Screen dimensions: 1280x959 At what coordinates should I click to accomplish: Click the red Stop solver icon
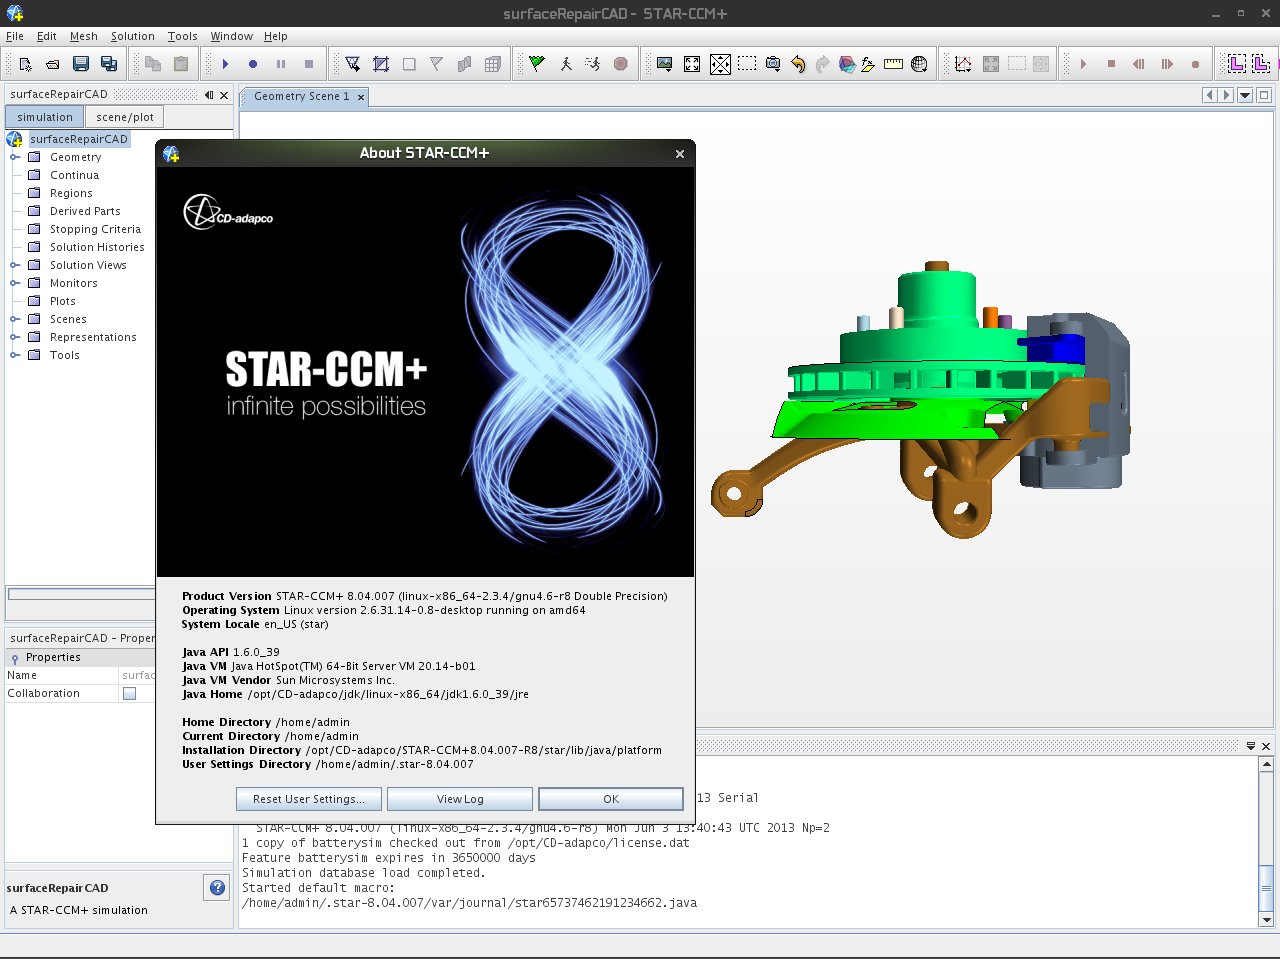(x=621, y=64)
